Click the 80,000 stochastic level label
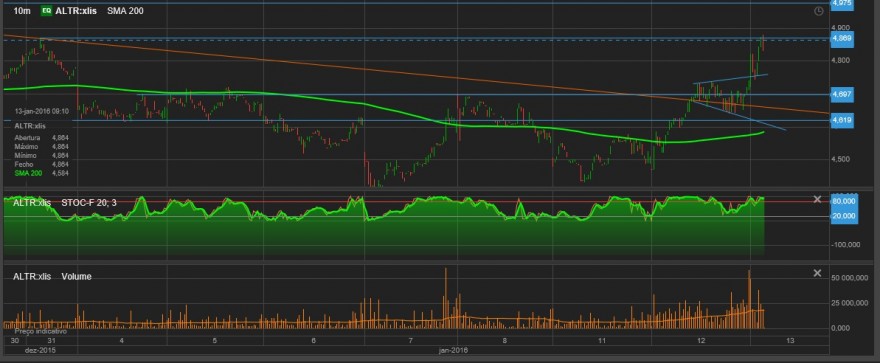880x363 pixels. [844, 201]
